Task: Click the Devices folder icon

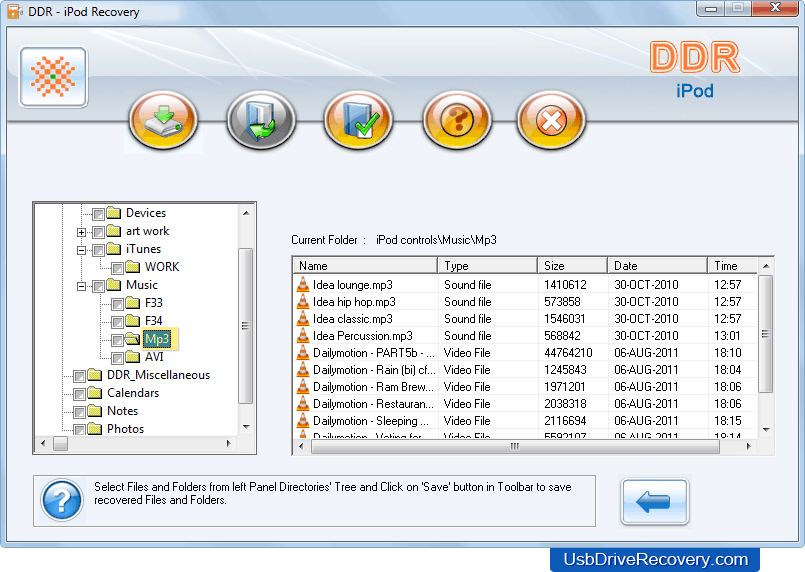Action: pyautogui.click(x=114, y=213)
